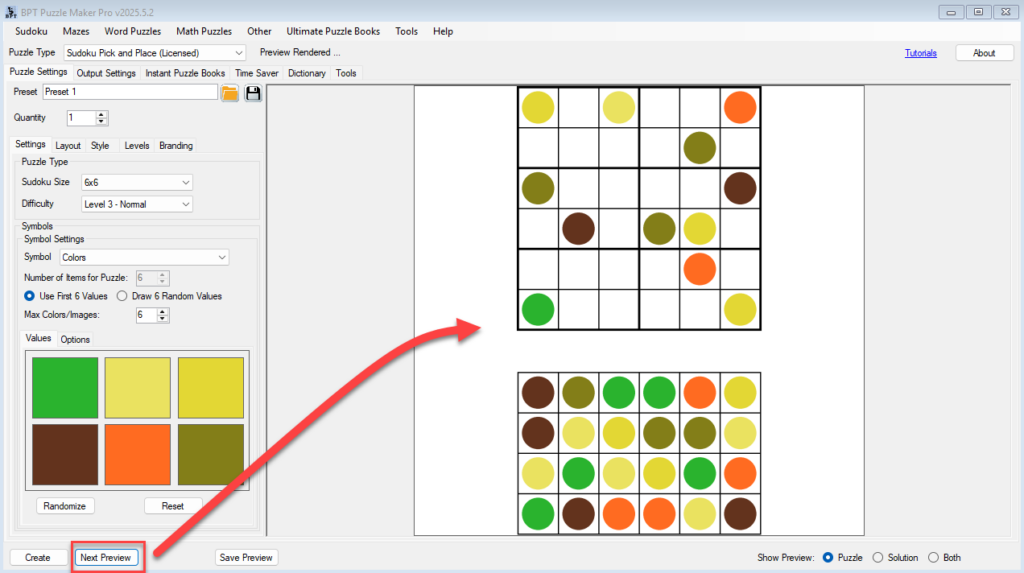Click the Reset button

[172, 506]
